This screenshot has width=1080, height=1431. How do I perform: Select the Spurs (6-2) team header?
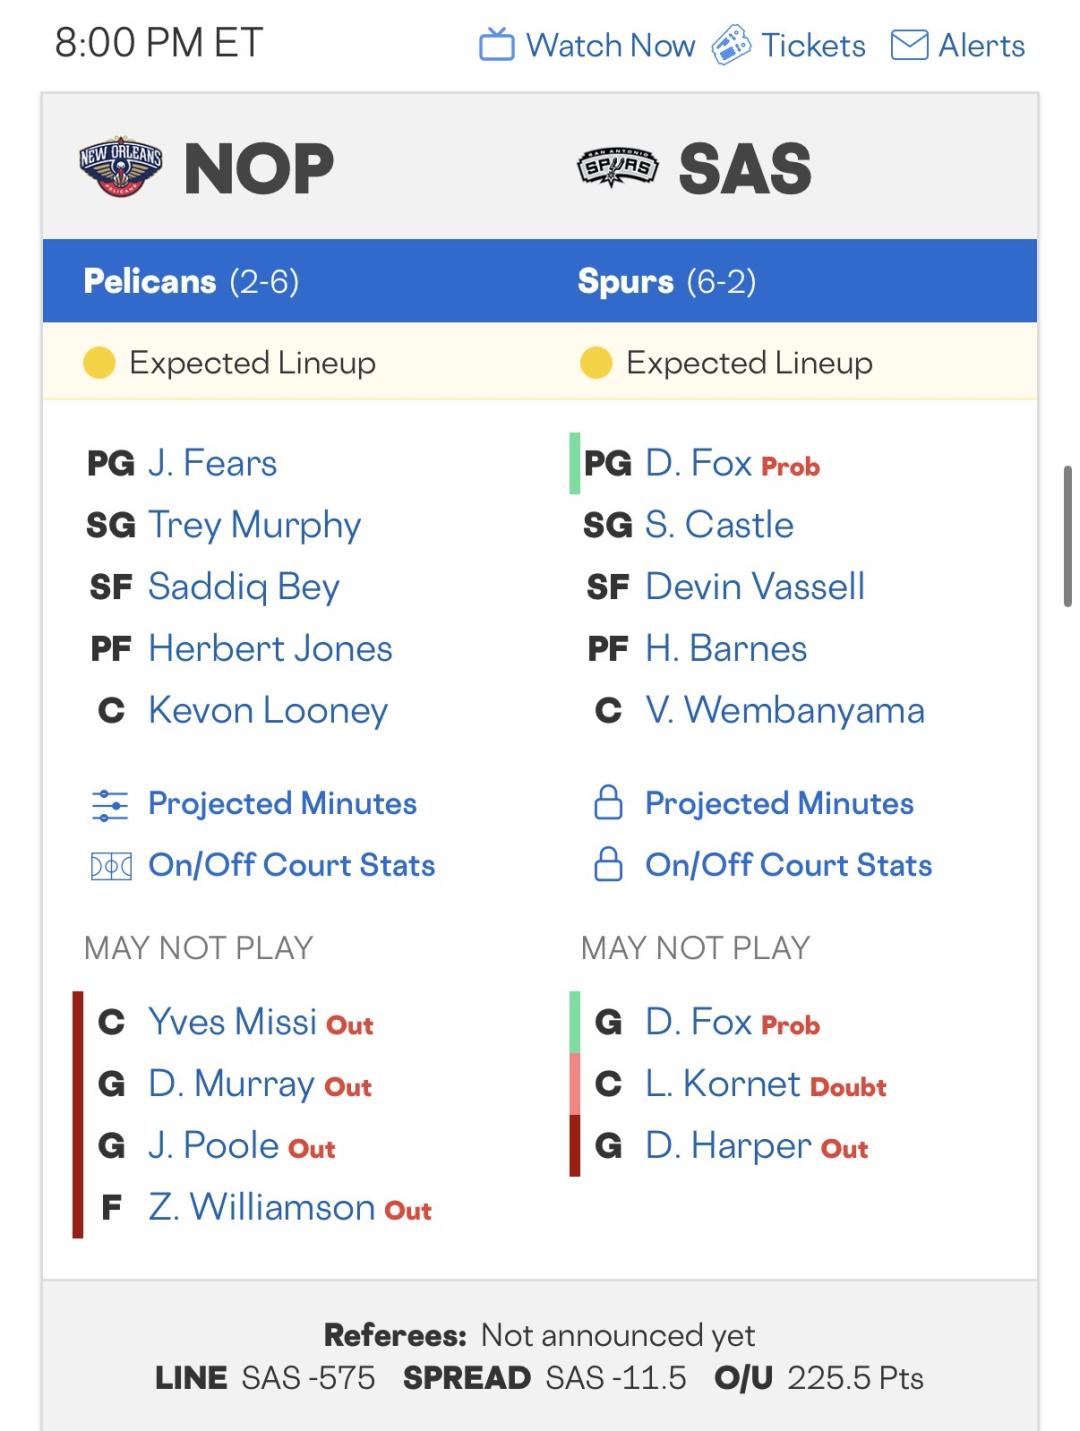[666, 282]
